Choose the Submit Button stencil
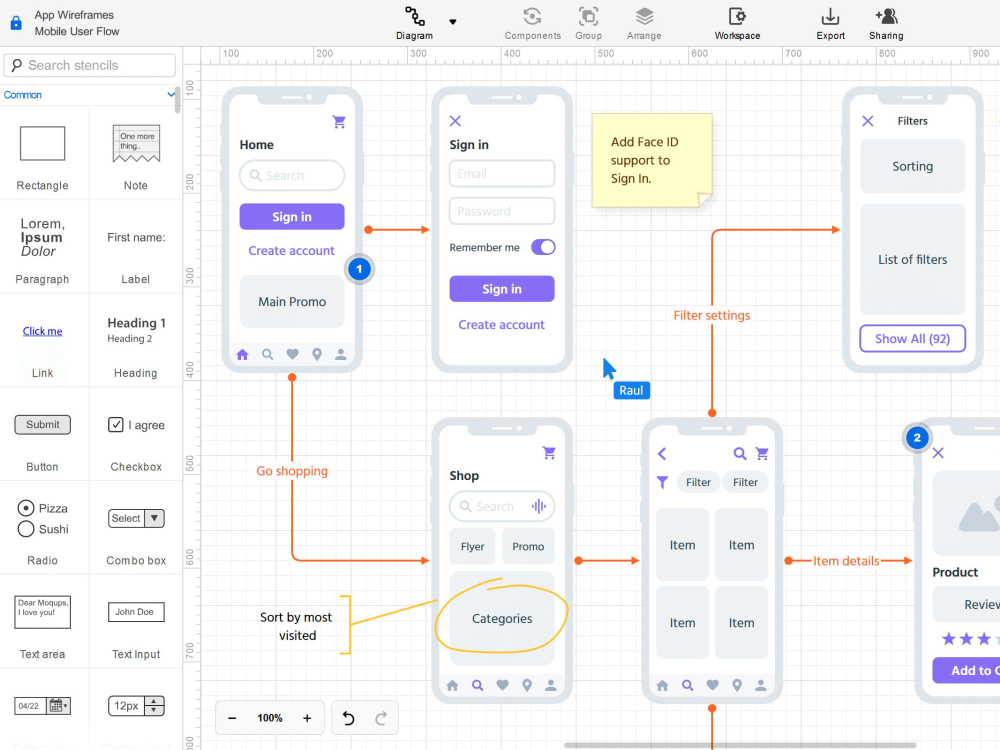Image resolution: width=1000 pixels, height=750 pixels. coord(42,425)
